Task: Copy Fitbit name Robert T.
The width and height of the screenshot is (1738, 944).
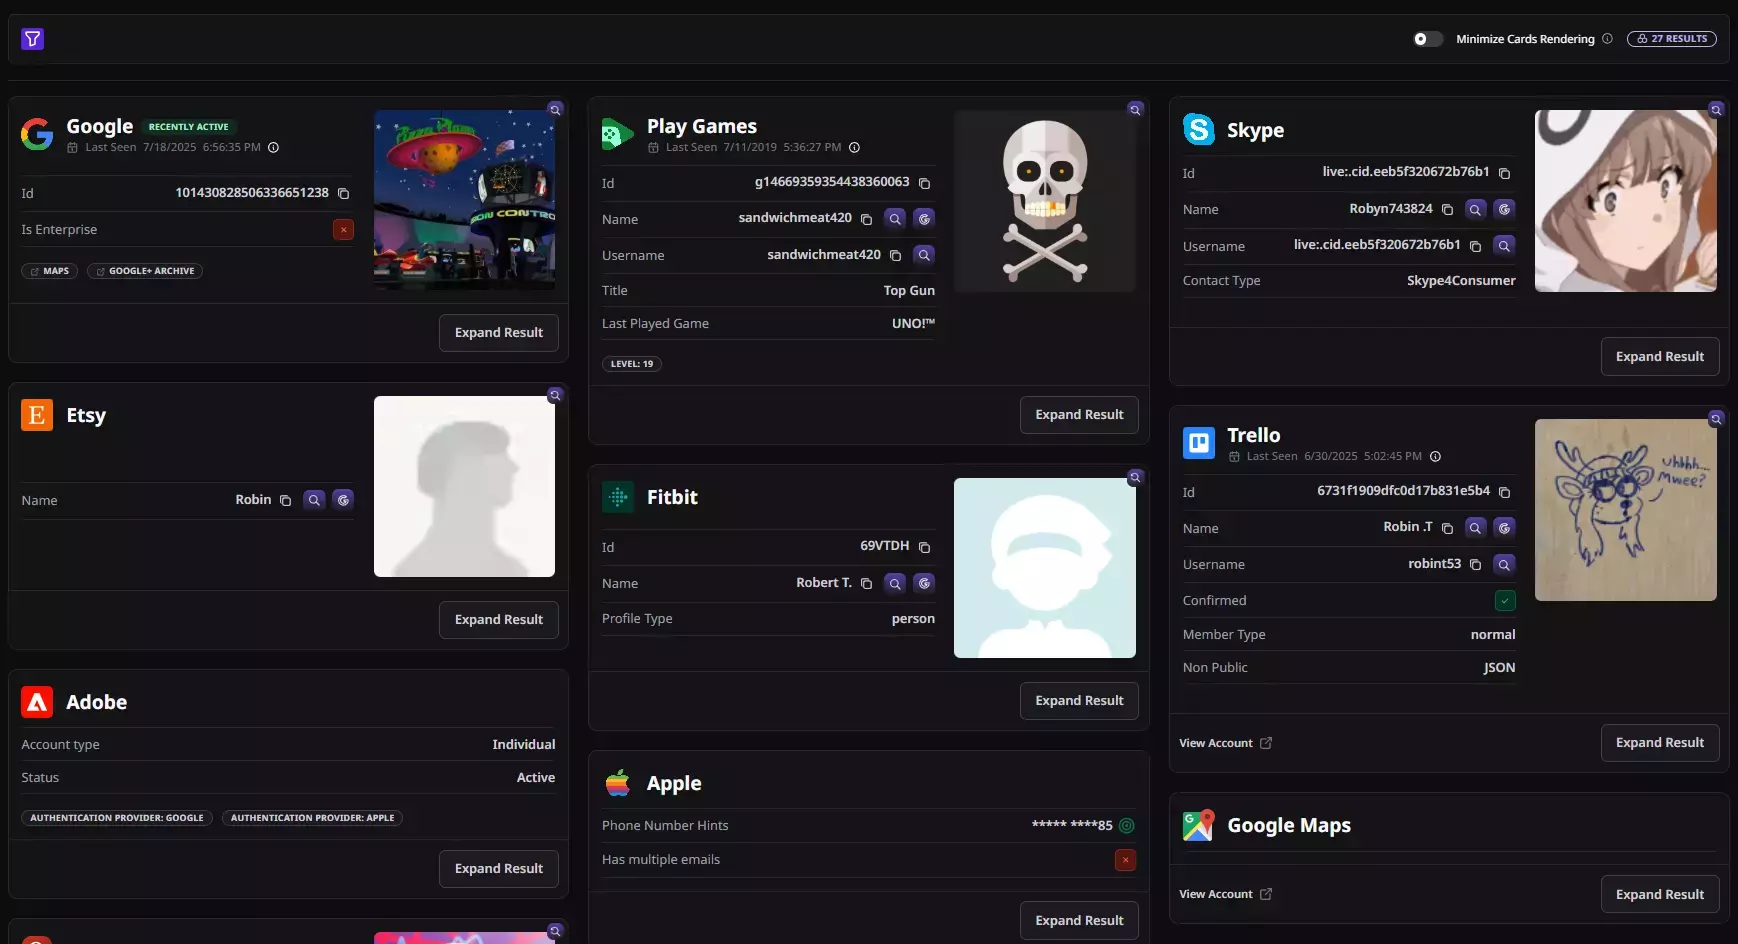Action: [x=866, y=583]
